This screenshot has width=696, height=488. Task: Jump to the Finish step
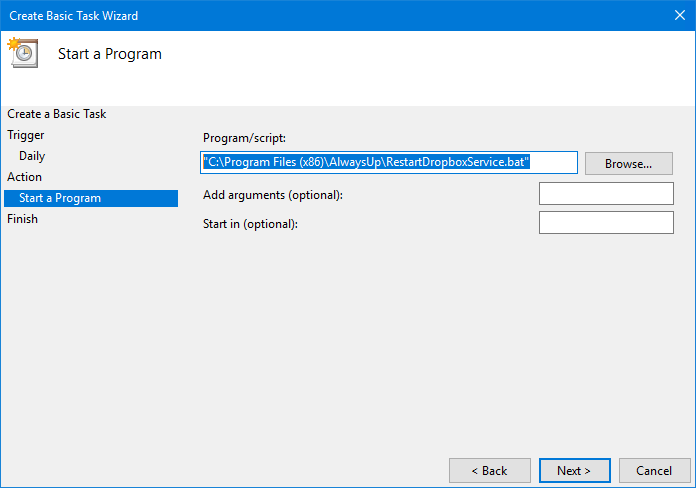point(23,219)
